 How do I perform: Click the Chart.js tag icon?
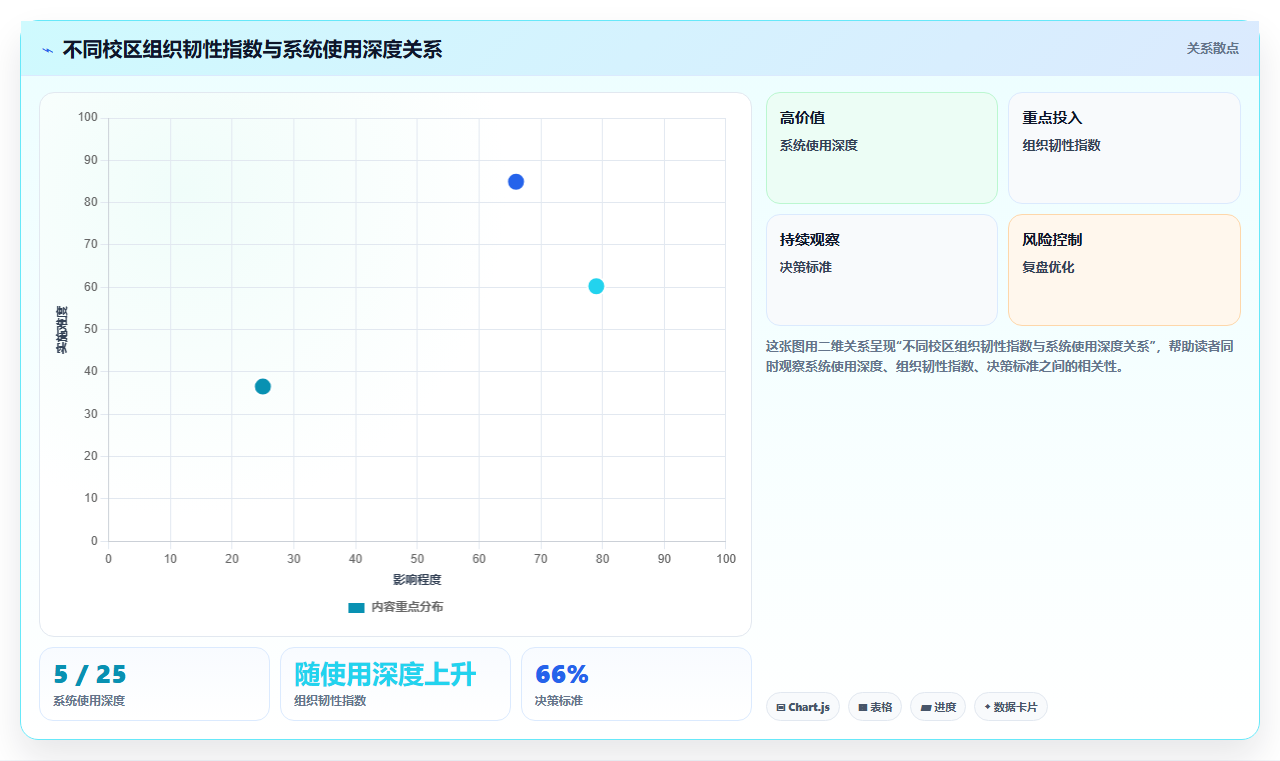point(781,707)
